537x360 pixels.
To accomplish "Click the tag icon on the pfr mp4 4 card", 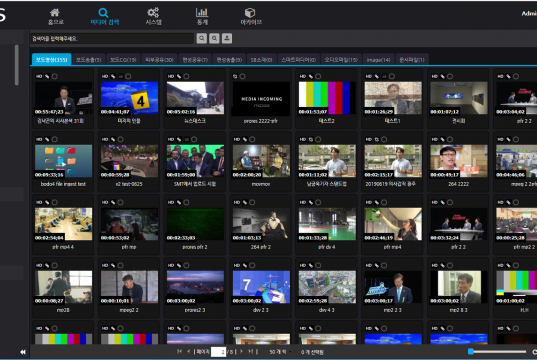I will (x=47, y=202).
